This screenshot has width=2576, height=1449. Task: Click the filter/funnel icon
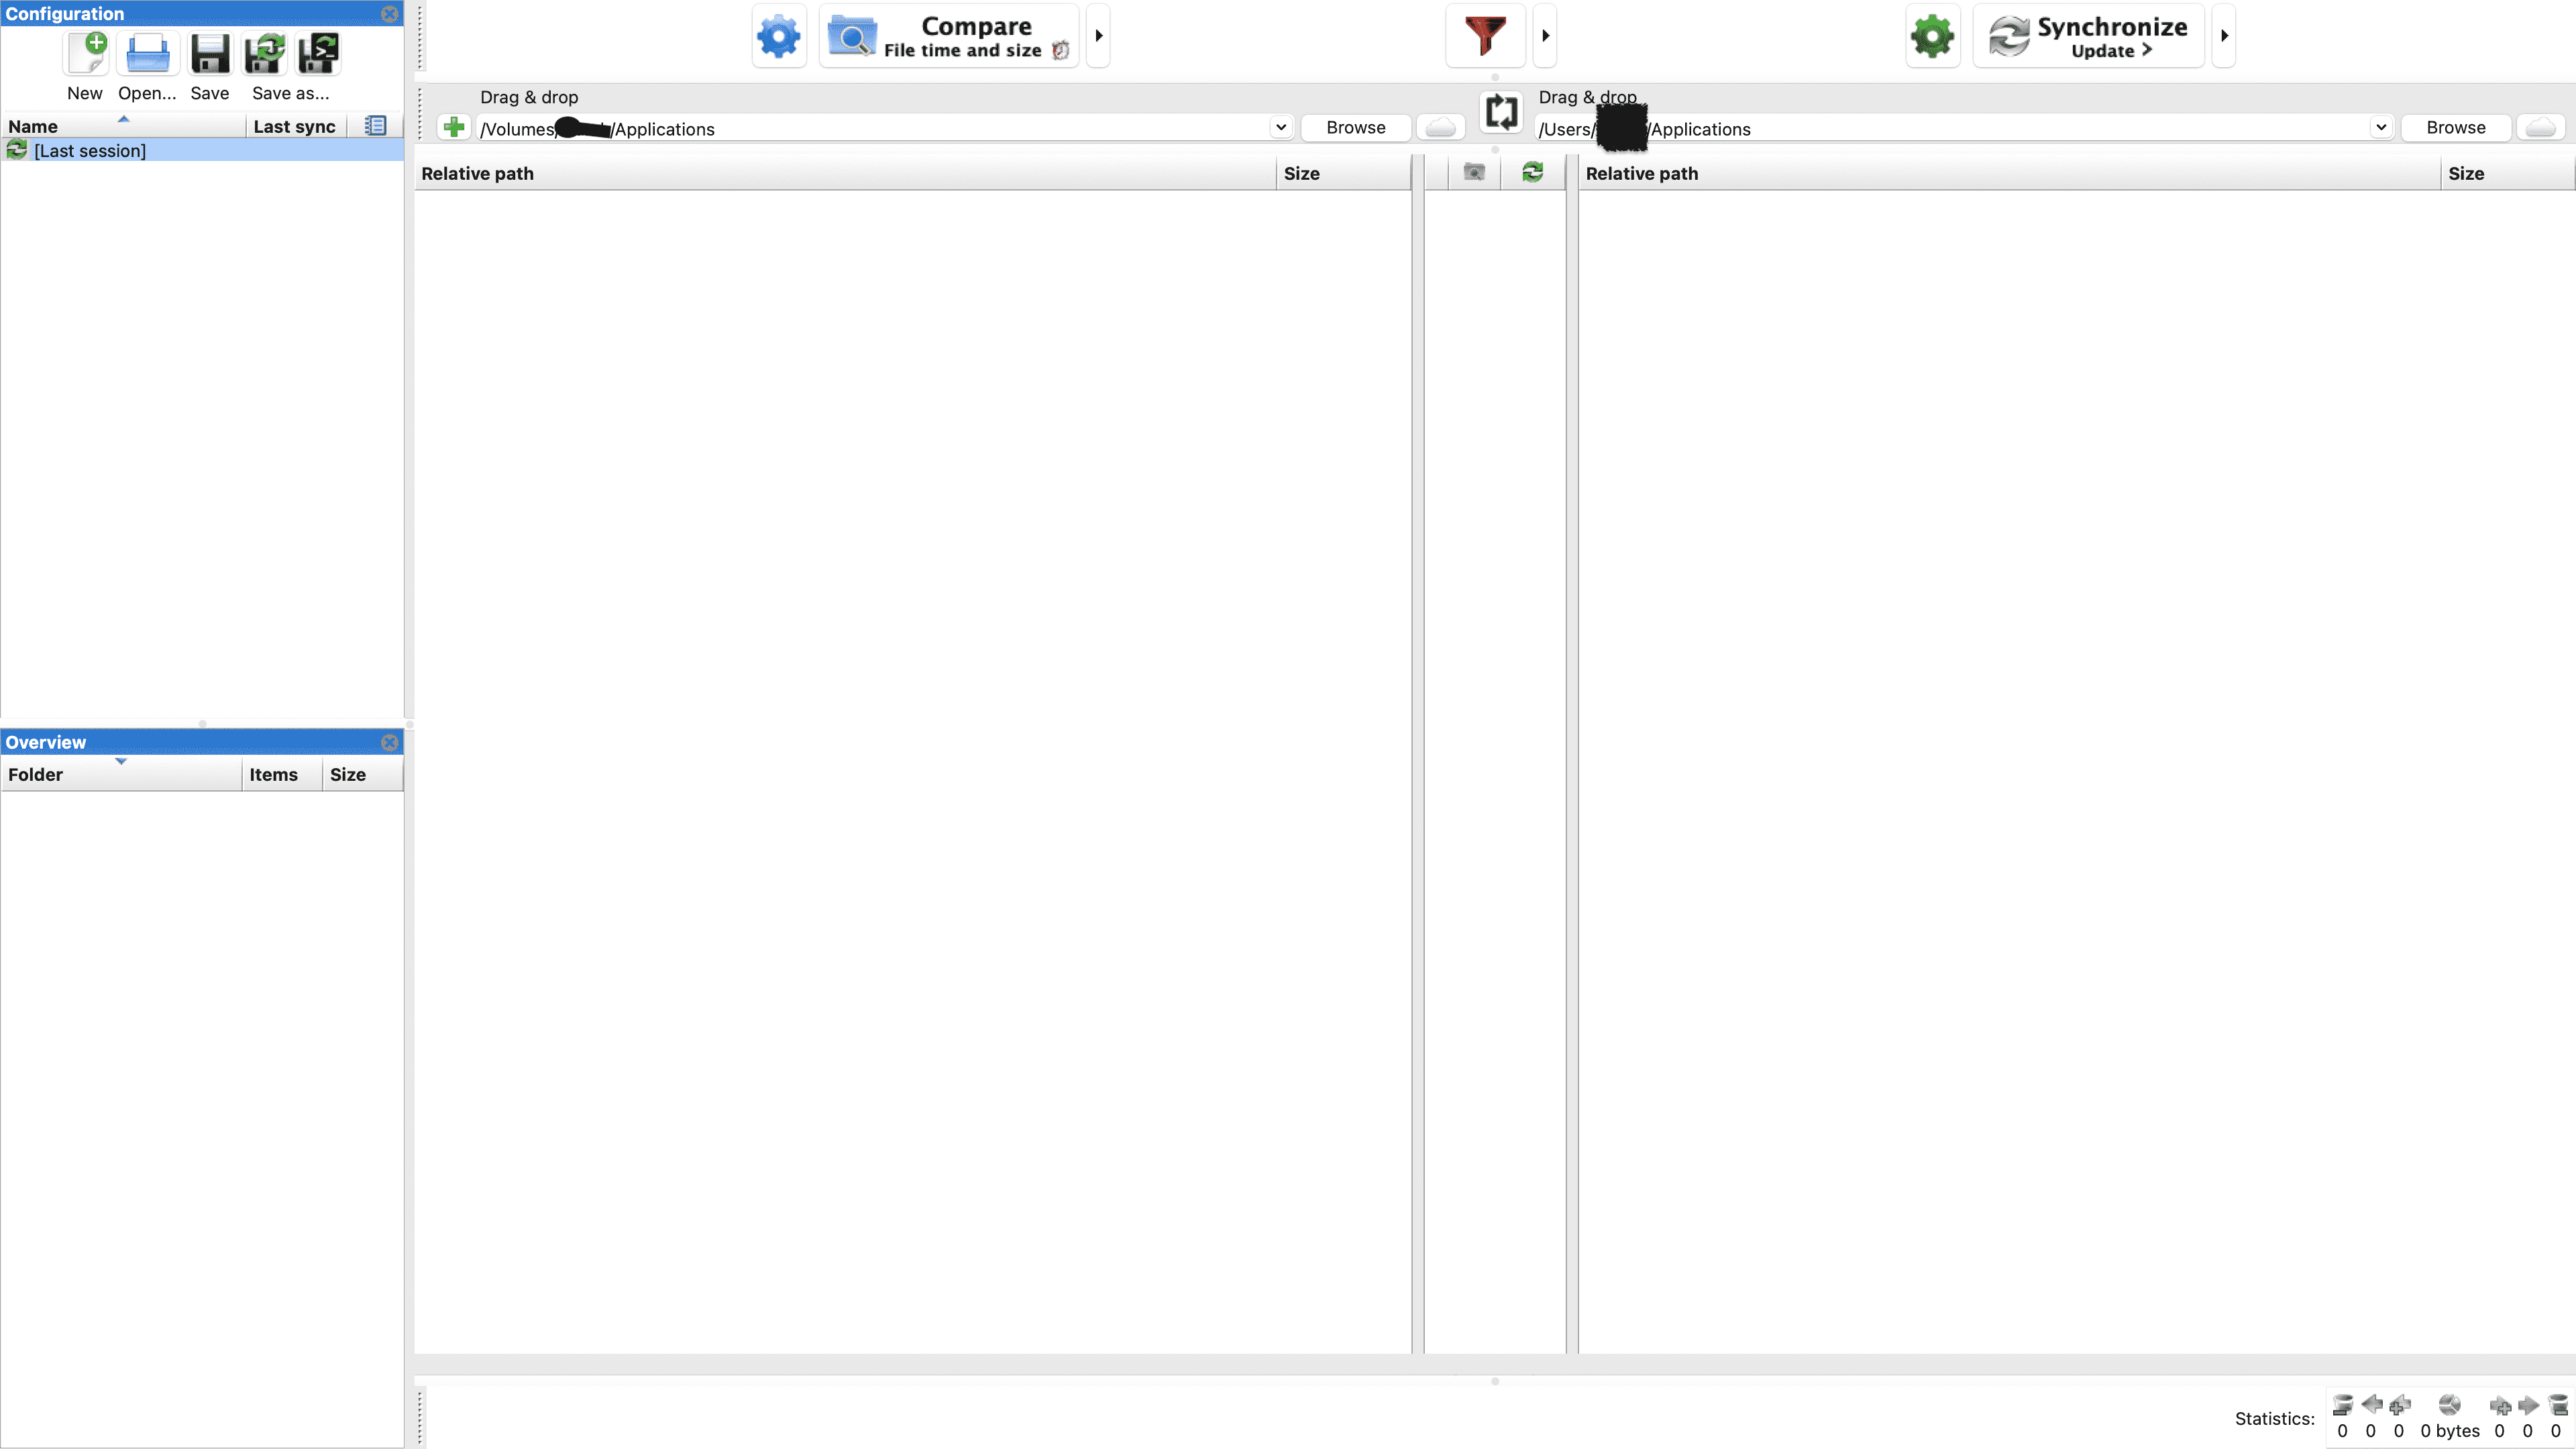(x=1486, y=36)
